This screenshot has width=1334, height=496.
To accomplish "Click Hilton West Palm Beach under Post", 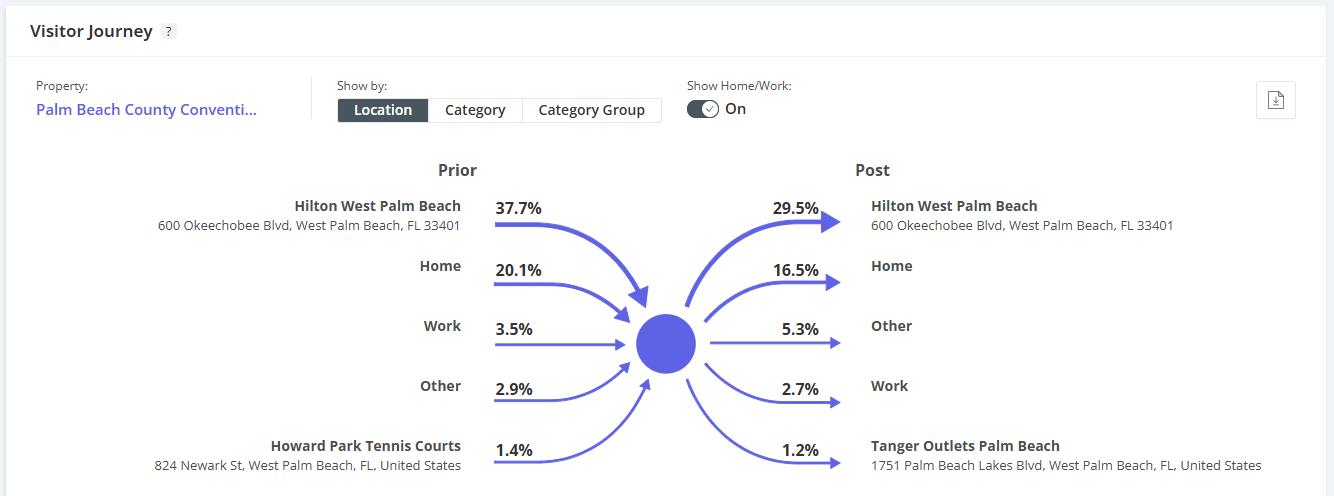I will point(954,206).
